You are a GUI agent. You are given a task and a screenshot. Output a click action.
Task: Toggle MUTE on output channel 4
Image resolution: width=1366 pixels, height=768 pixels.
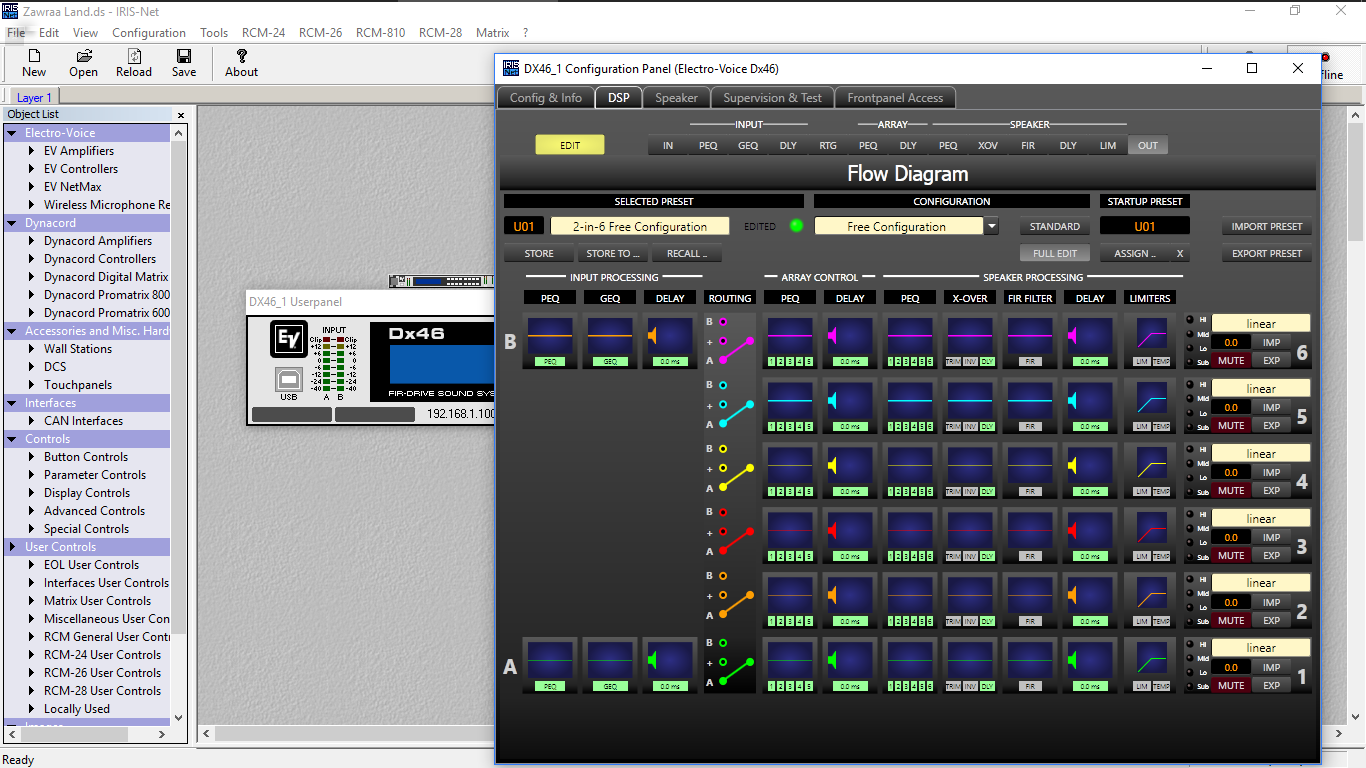pos(1231,490)
